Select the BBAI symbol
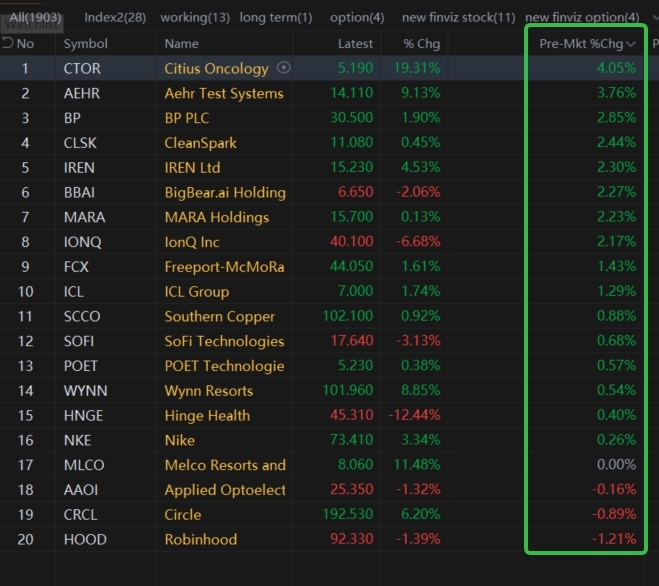 (79, 193)
